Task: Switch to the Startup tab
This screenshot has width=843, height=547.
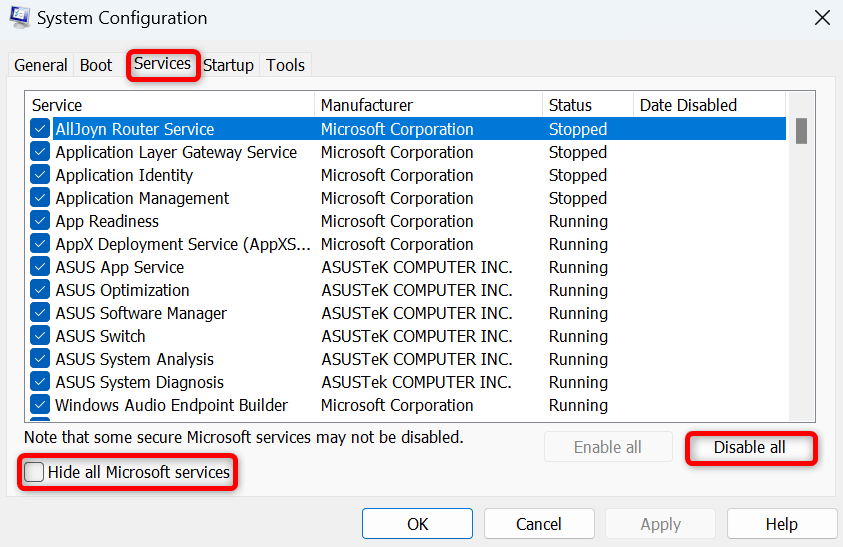Action: (228, 65)
